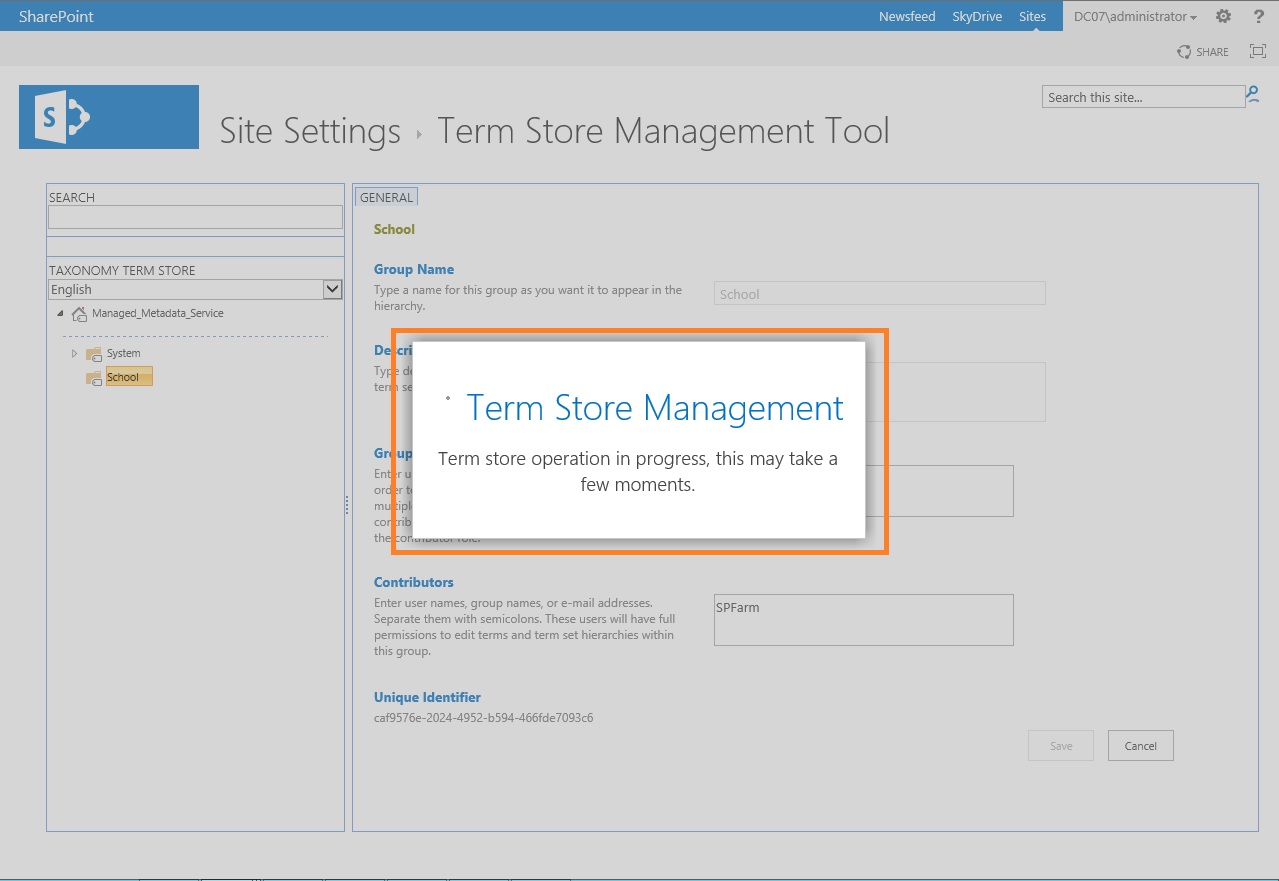The width and height of the screenshot is (1279, 881).
Task: Select the Managed_Metadata_Service store icon
Action: point(79,313)
